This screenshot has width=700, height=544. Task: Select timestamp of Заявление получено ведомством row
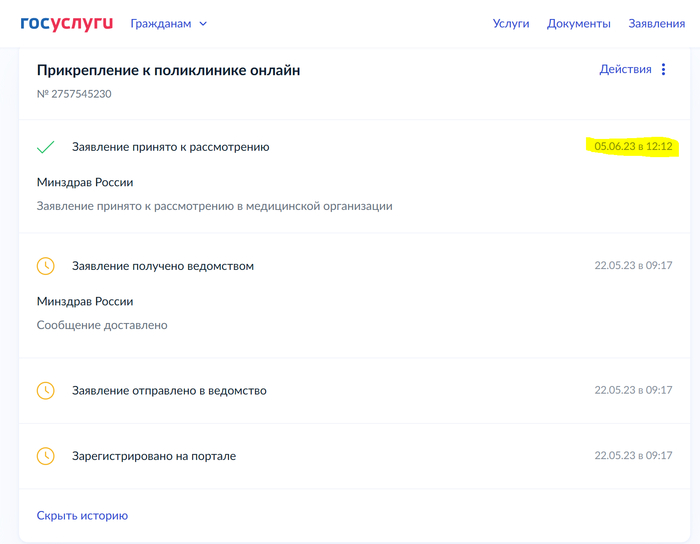(x=633, y=266)
